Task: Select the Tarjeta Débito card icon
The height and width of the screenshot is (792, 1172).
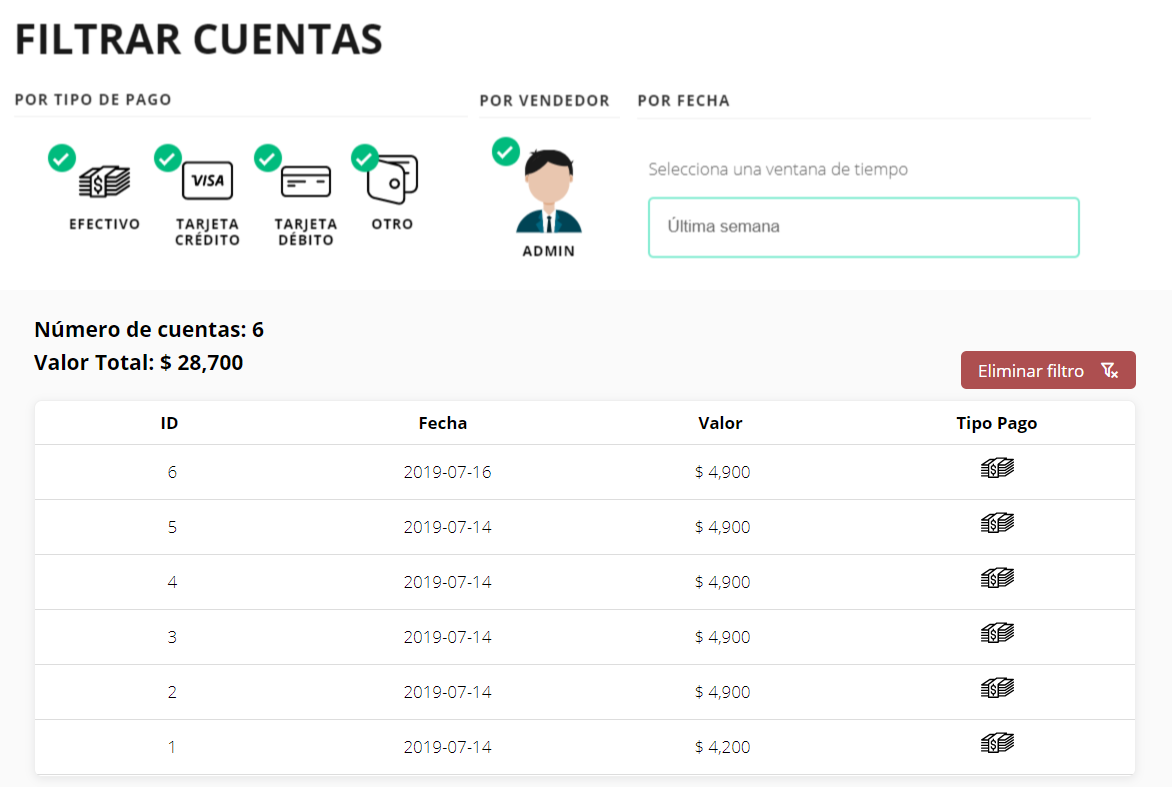Action: pyautogui.click(x=306, y=182)
